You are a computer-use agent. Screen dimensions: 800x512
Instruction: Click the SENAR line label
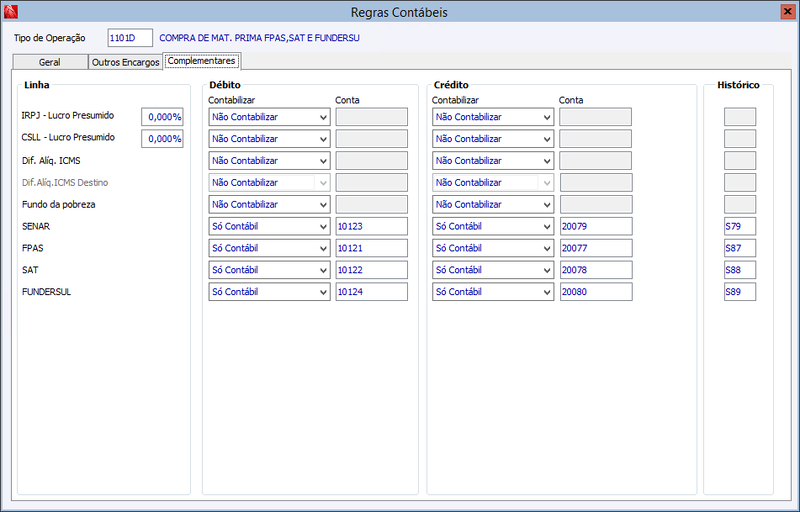point(36,226)
